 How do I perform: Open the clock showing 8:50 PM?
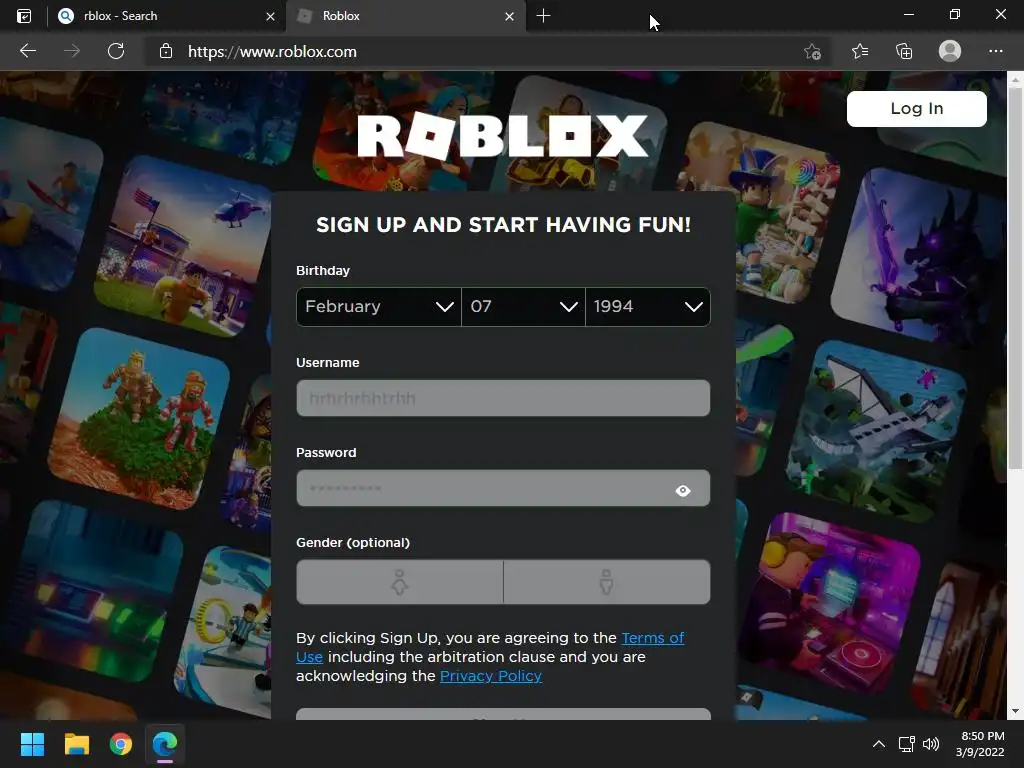click(x=980, y=744)
